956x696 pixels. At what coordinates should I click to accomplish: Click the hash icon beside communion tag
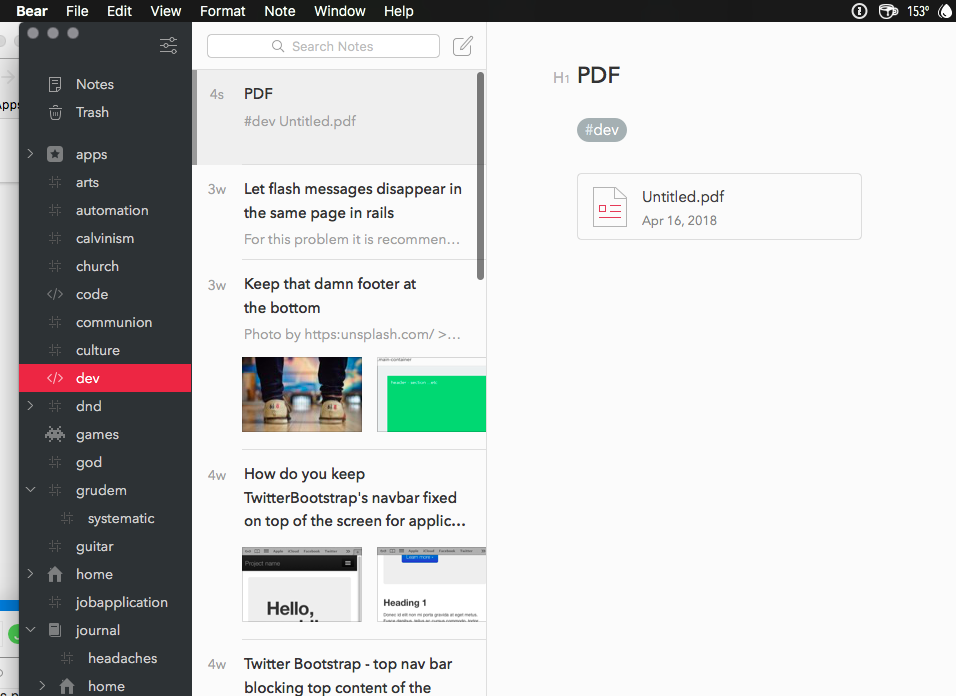(55, 322)
